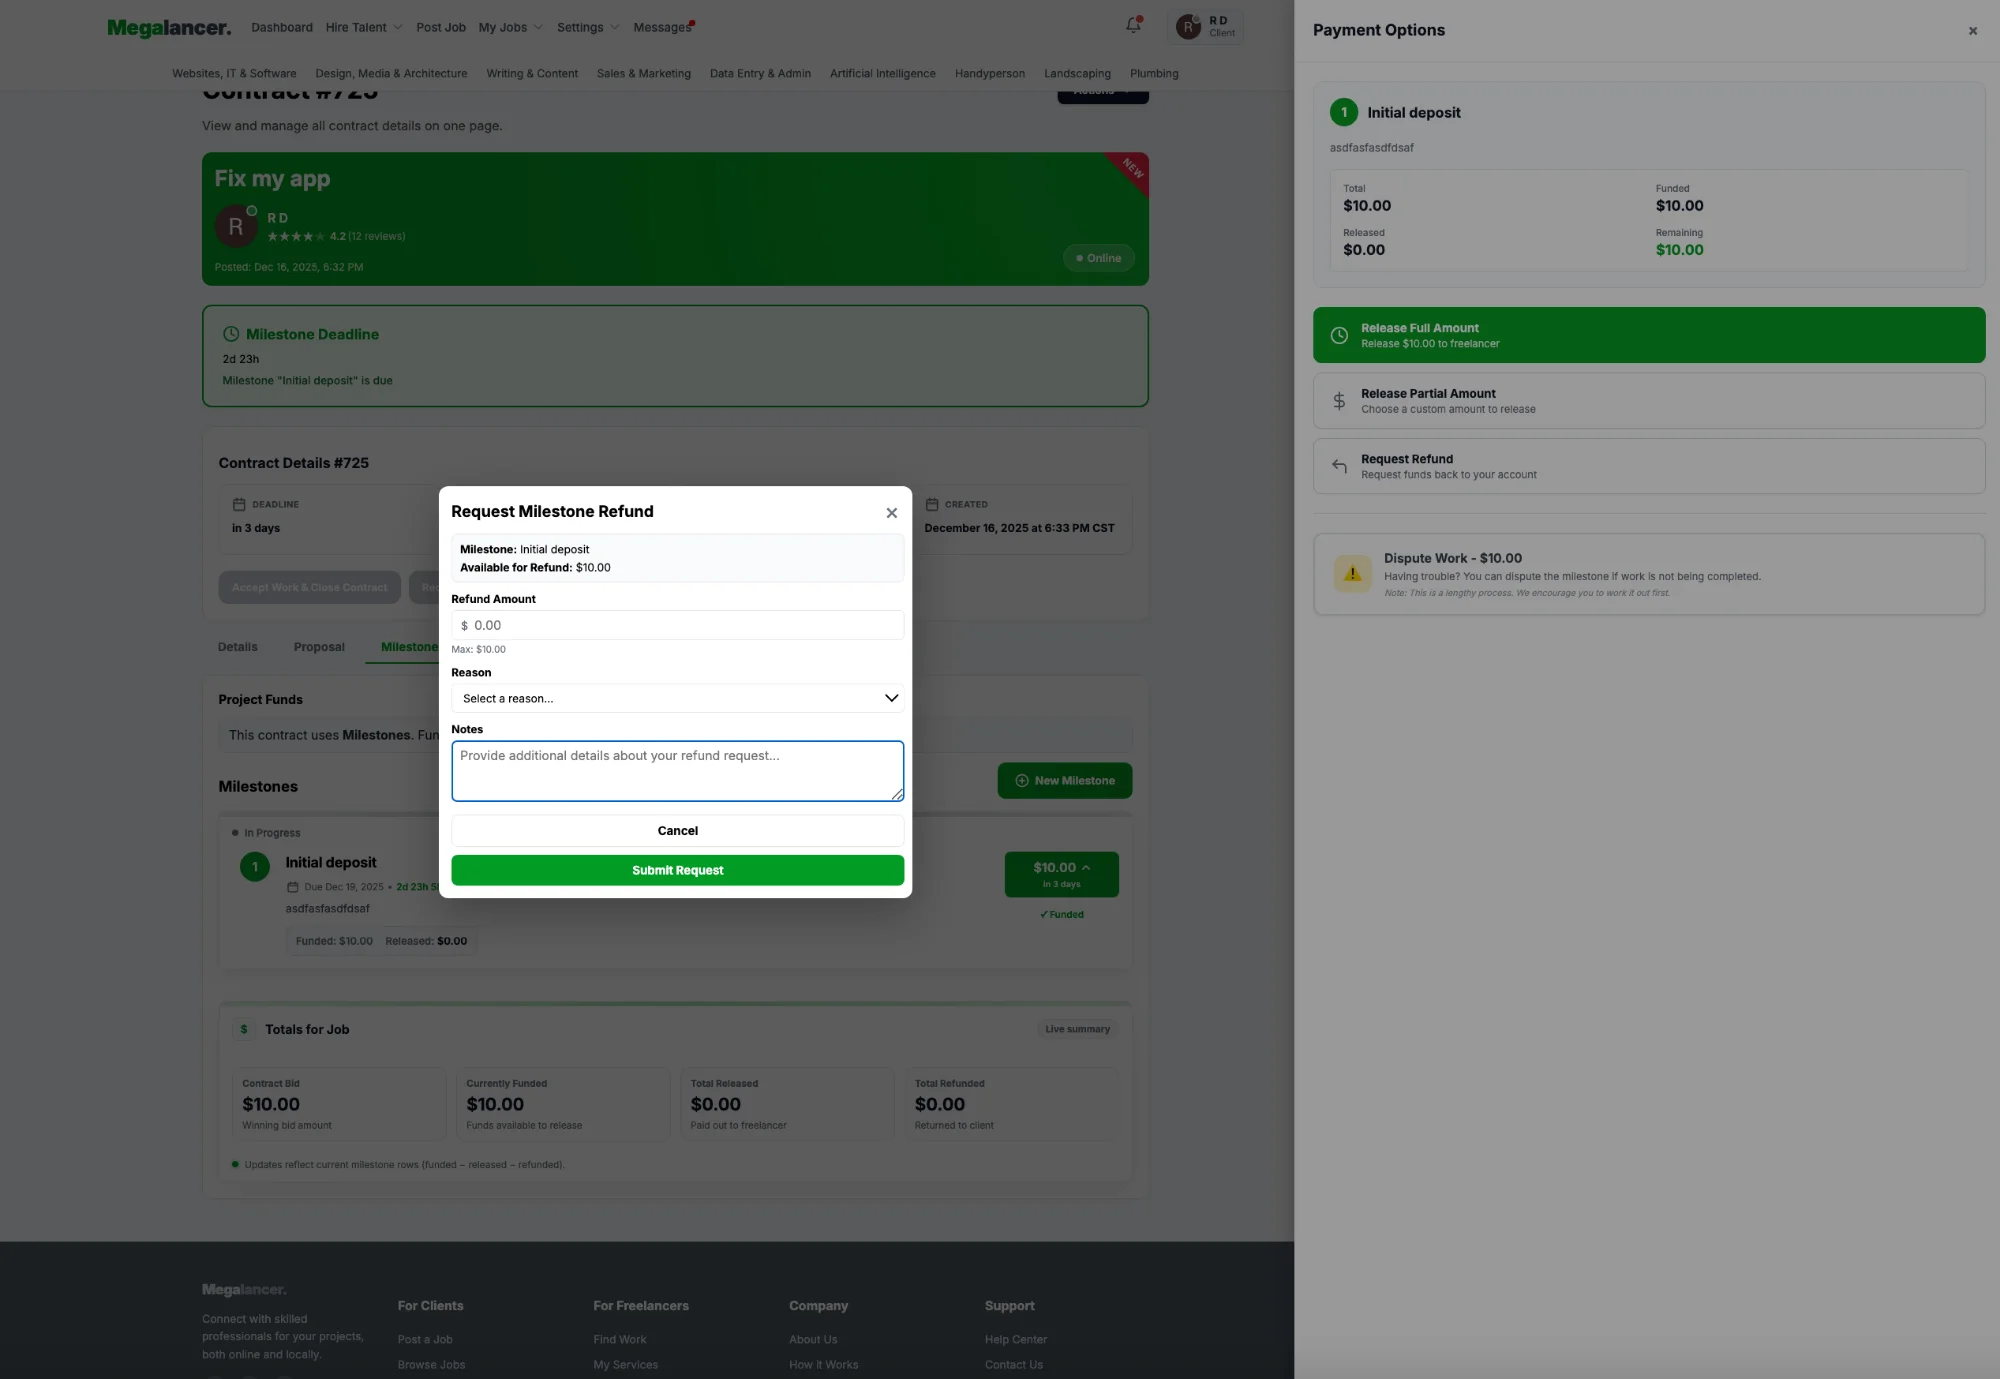Viewport: 2000px width, 1379px height.
Task: Click the Release Full Amount clock icon
Action: pyautogui.click(x=1339, y=336)
